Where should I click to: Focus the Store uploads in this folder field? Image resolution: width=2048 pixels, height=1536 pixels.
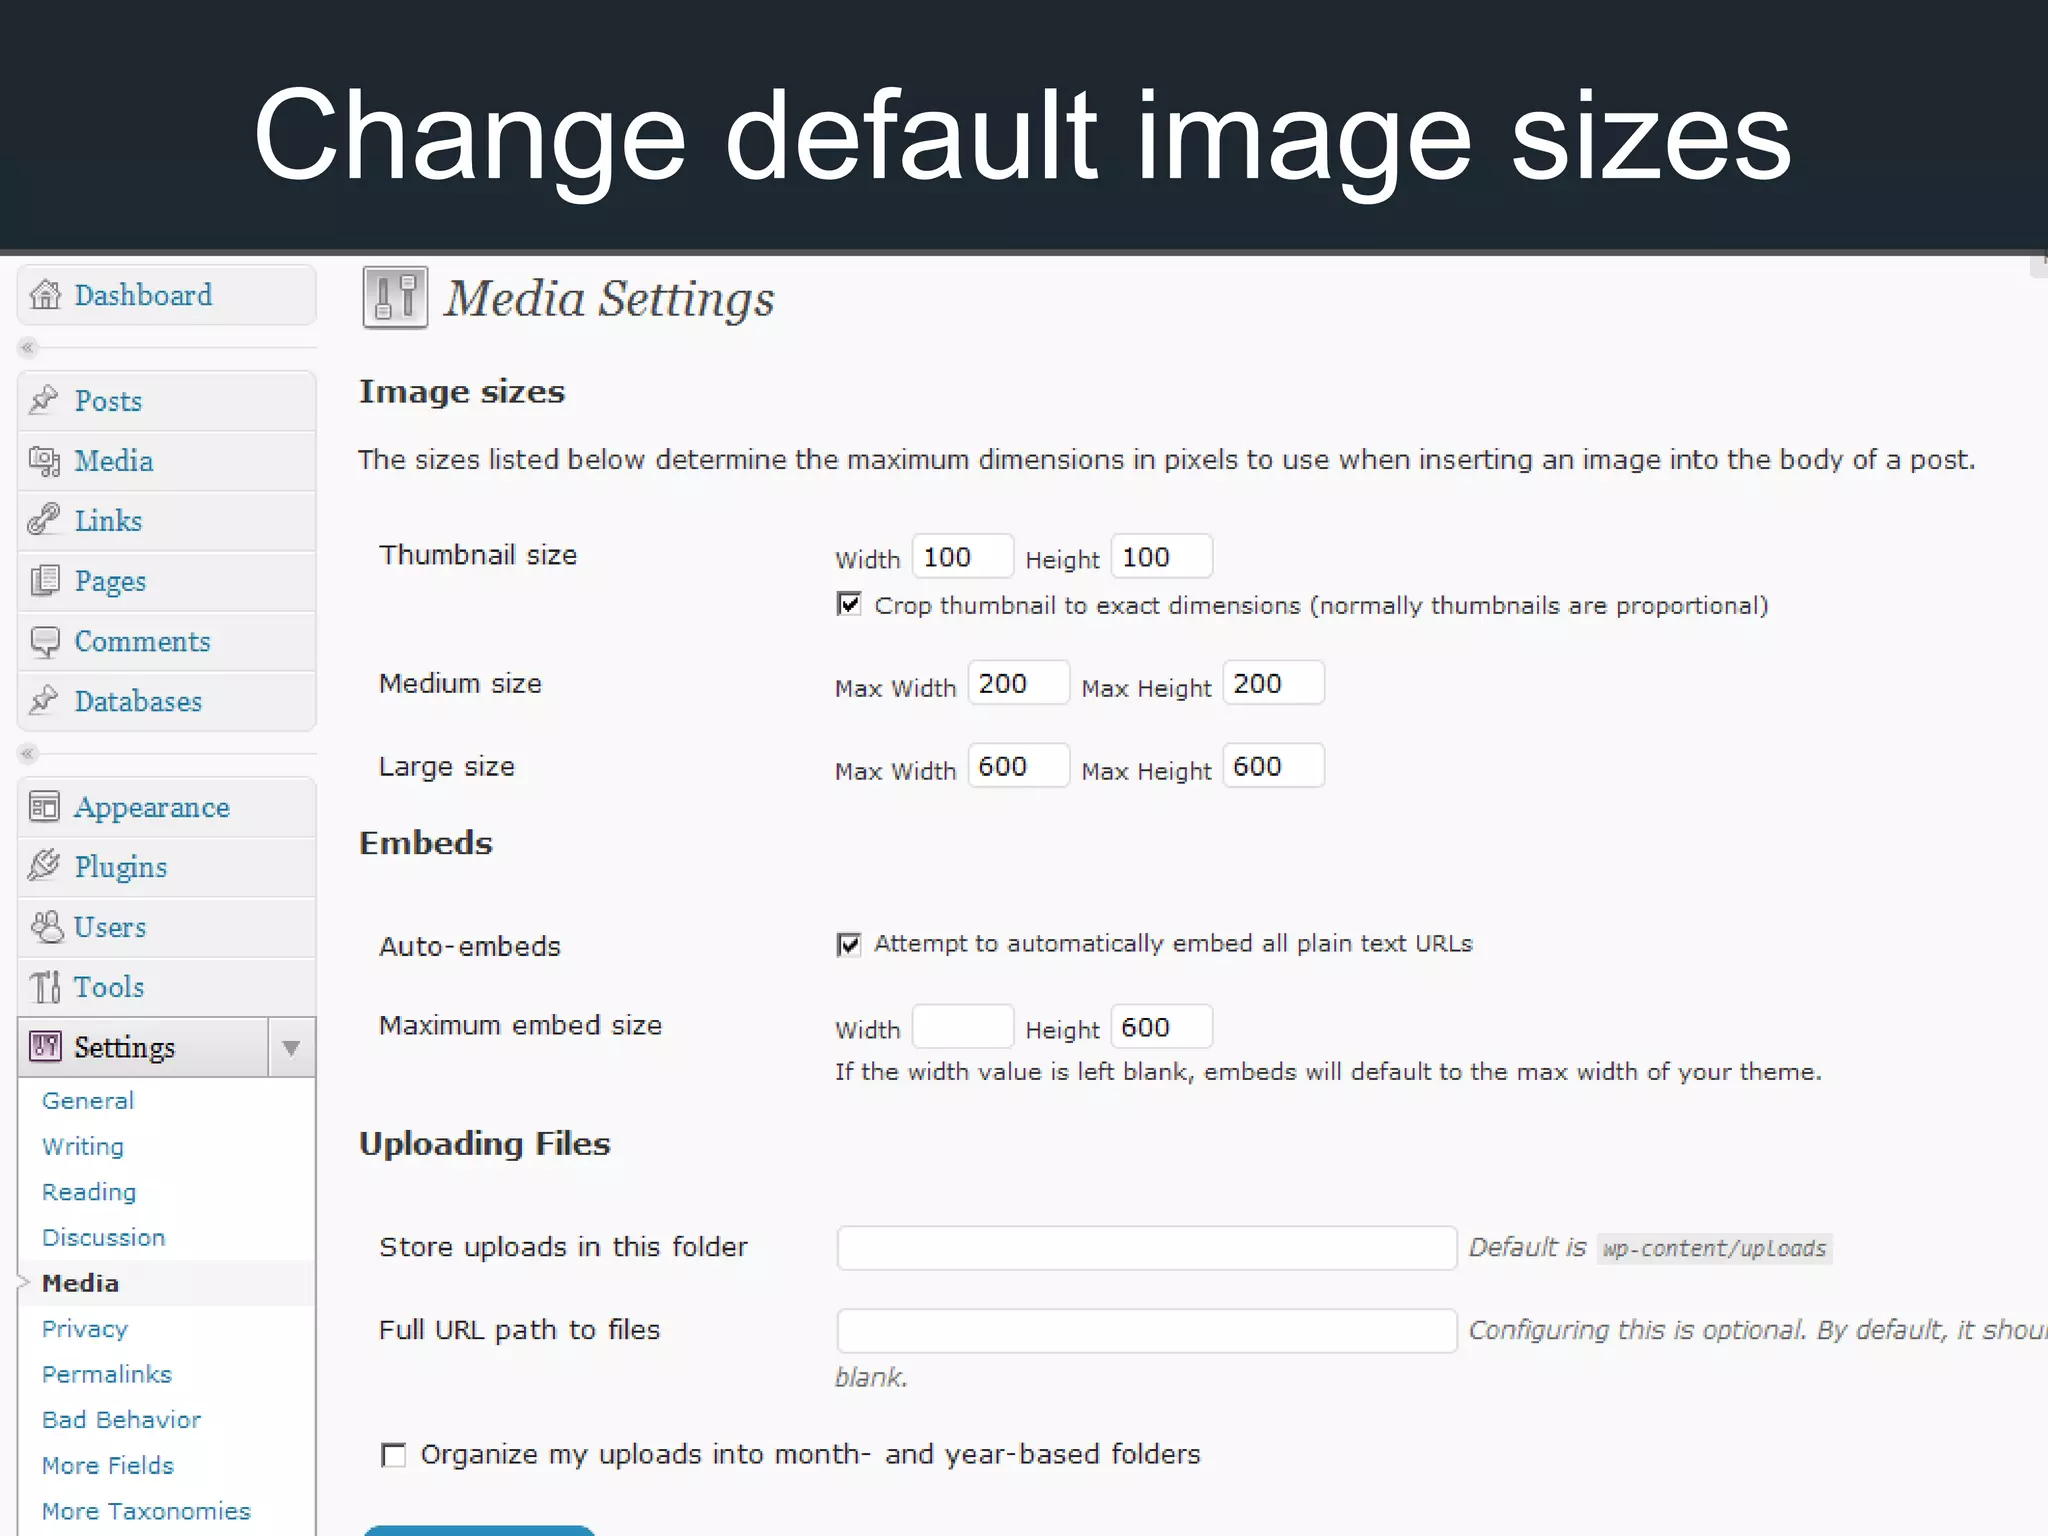coord(1147,1248)
